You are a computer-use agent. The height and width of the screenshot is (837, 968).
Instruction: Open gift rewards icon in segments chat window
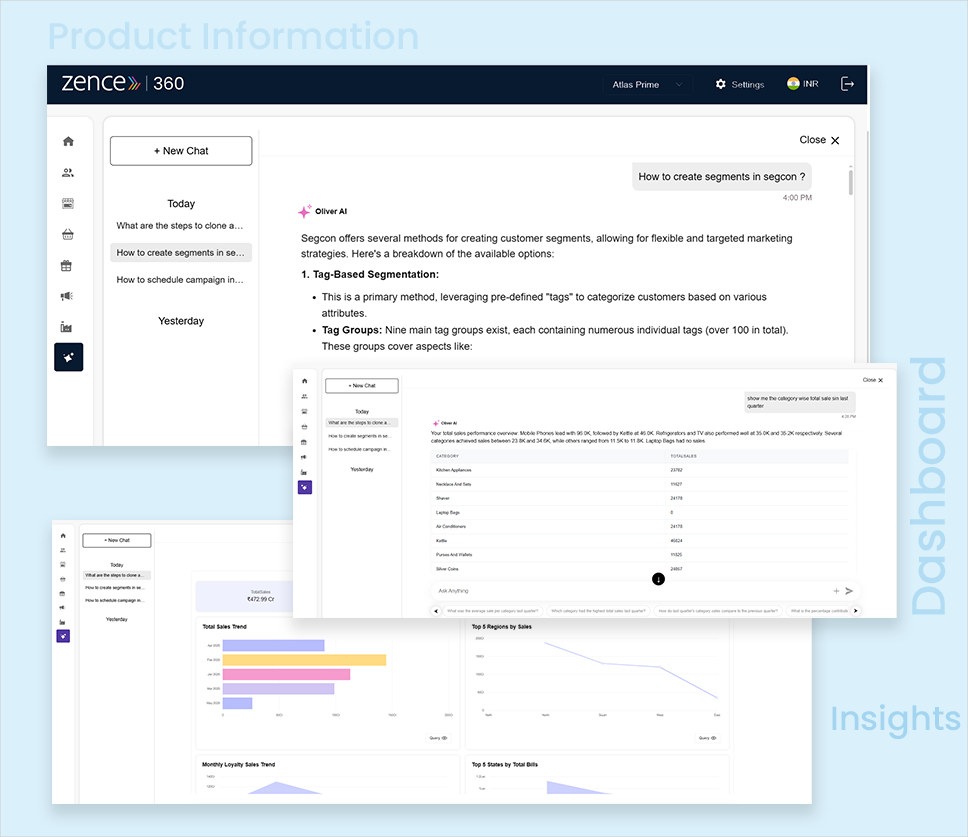(67, 265)
